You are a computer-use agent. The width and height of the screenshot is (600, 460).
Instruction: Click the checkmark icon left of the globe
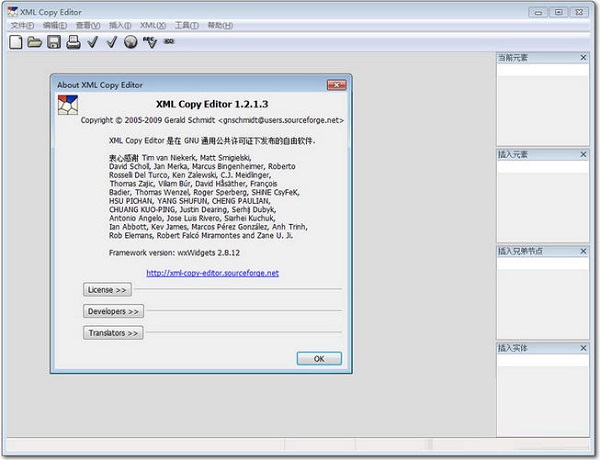tap(112, 42)
